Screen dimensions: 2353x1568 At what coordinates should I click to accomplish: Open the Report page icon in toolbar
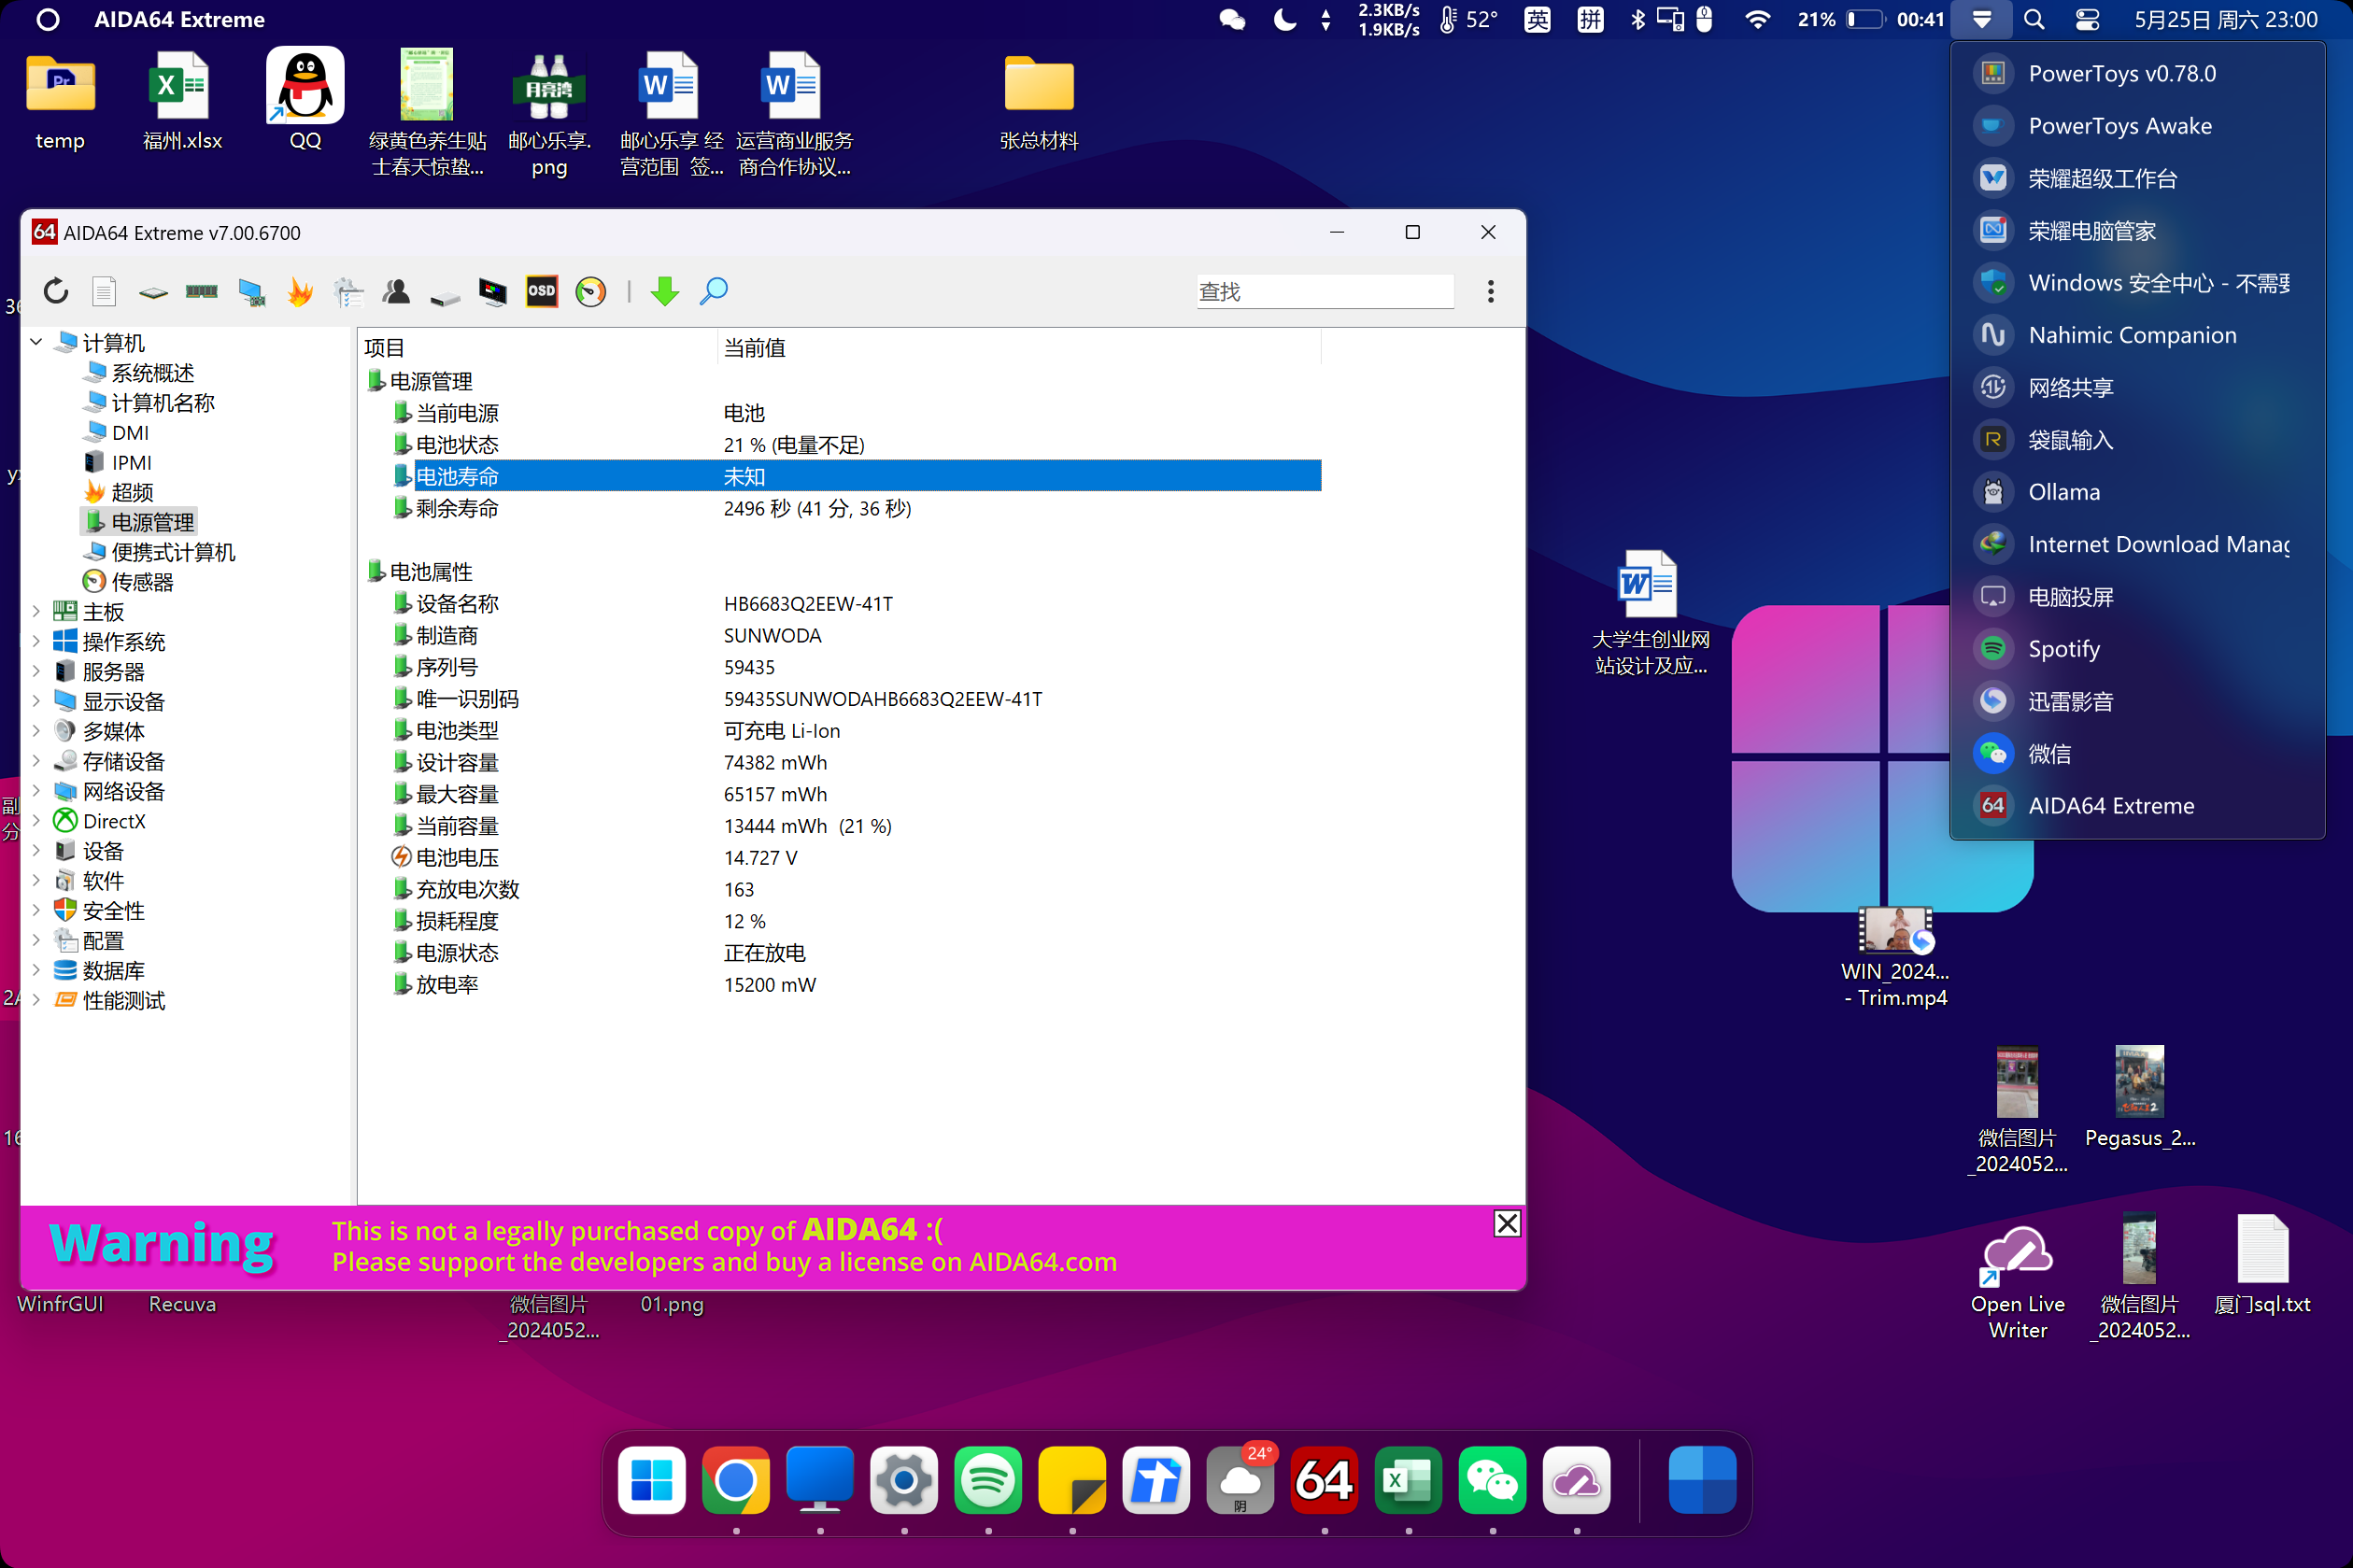[x=104, y=291]
